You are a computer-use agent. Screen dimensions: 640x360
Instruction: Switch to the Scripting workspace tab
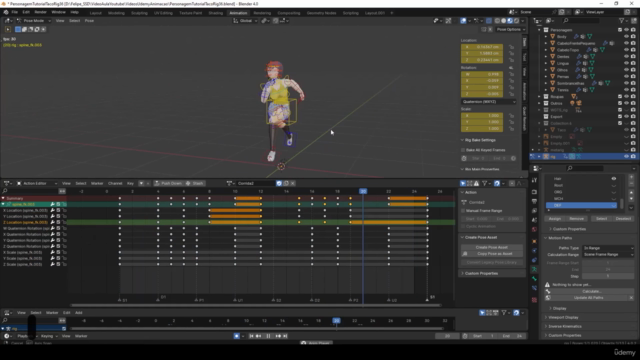click(350, 13)
